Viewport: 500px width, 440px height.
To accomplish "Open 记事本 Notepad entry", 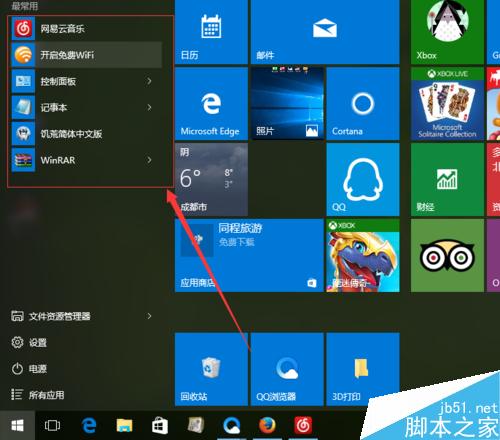I will pyautogui.click(x=87, y=107).
